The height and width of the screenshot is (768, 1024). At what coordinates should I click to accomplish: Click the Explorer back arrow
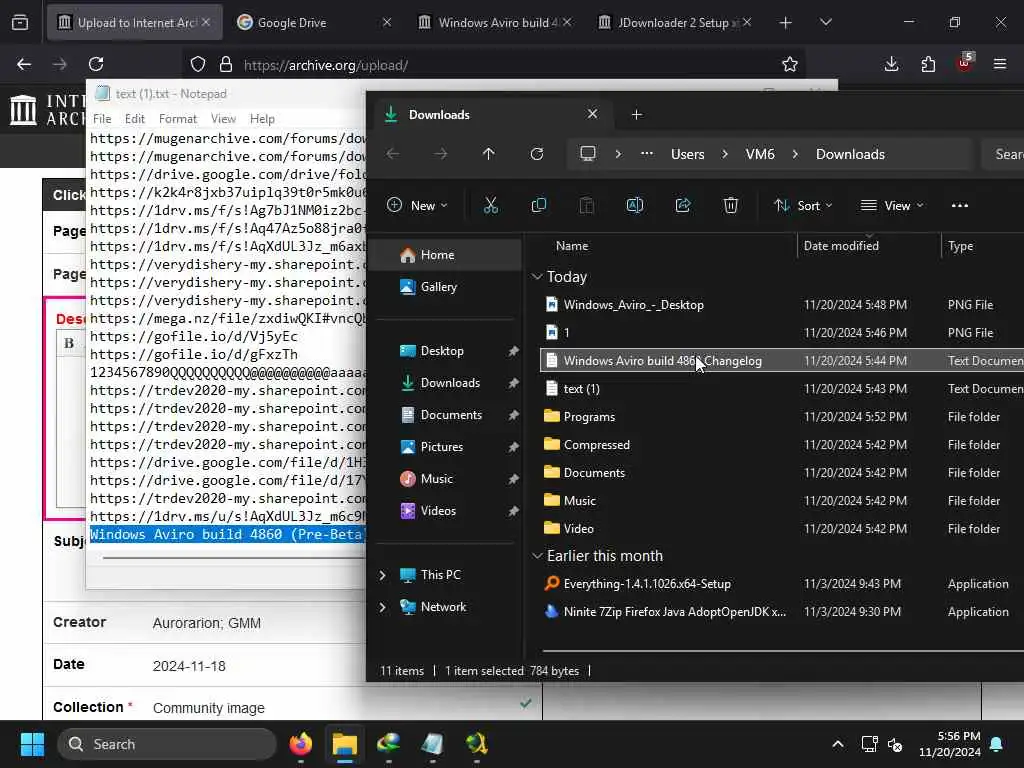pyautogui.click(x=392, y=154)
